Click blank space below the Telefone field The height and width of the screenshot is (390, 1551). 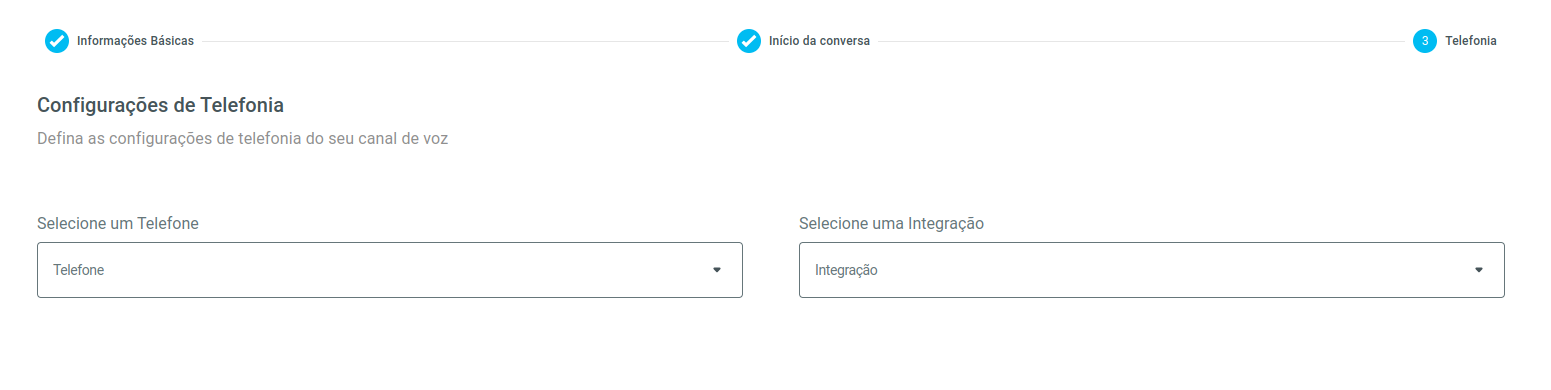390,340
